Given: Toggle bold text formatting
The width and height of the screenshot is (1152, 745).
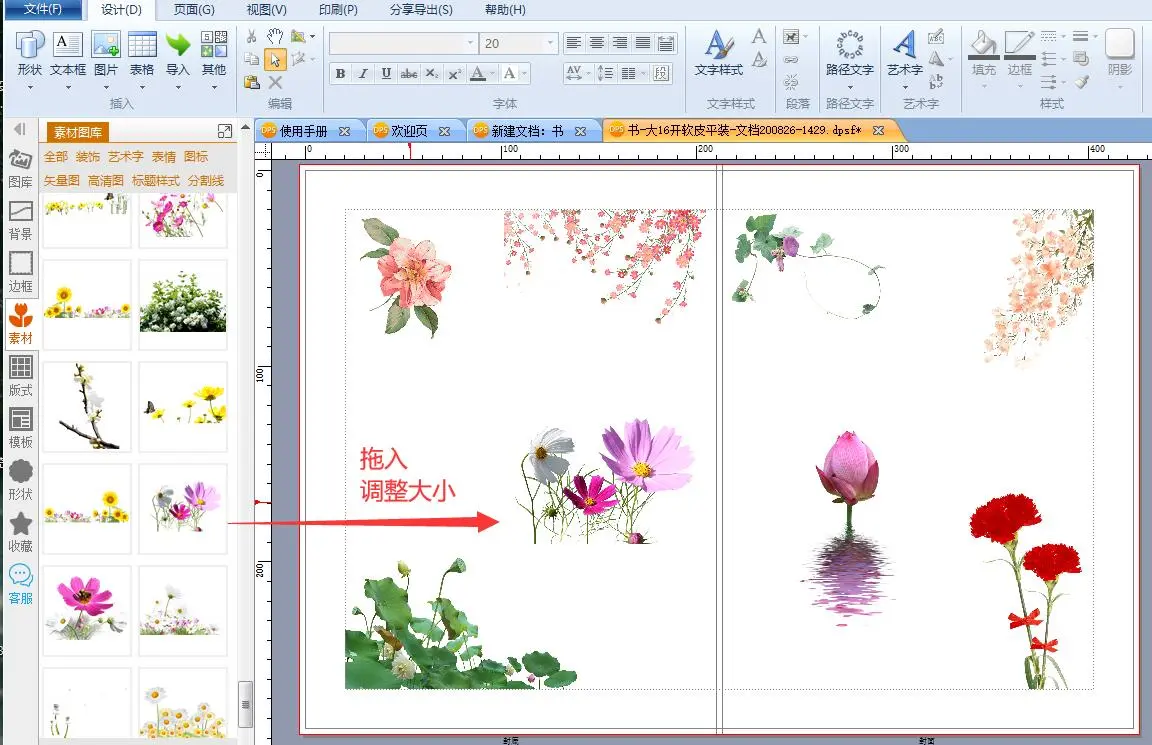Looking at the screenshot, I should [340, 73].
